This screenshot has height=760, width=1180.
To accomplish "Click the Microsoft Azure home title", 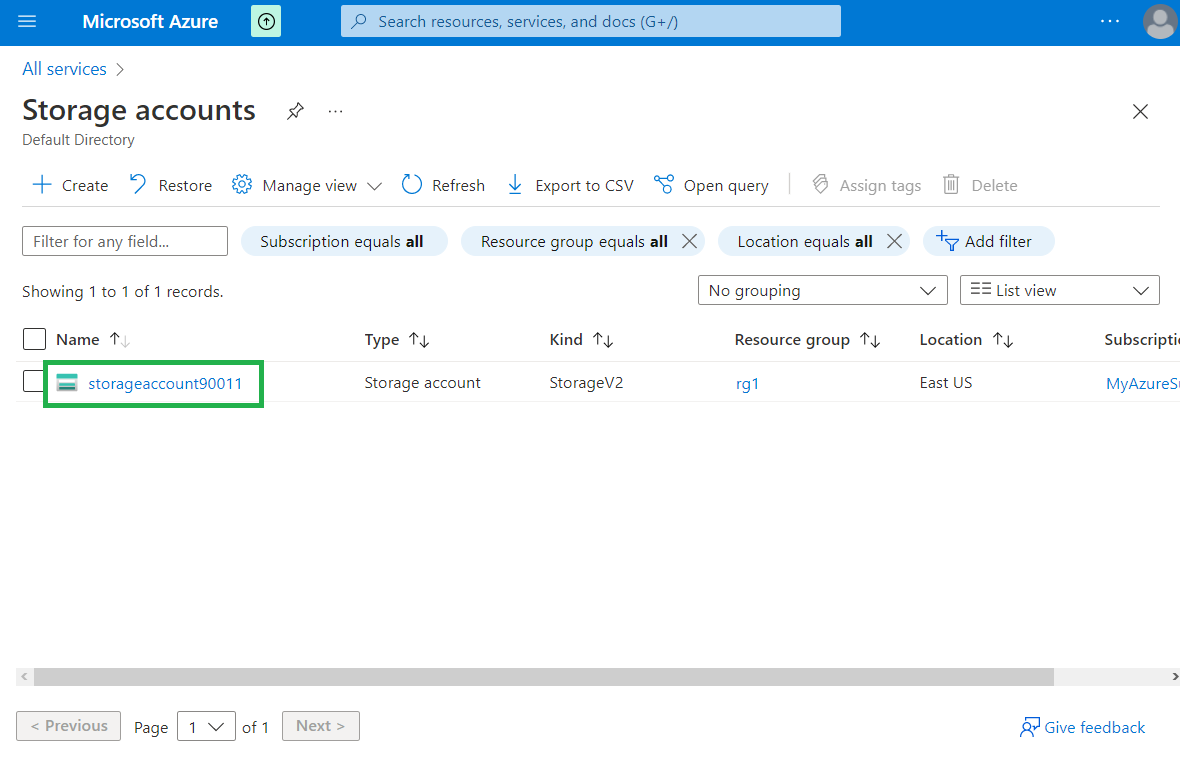I will click(x=150, y=21).
